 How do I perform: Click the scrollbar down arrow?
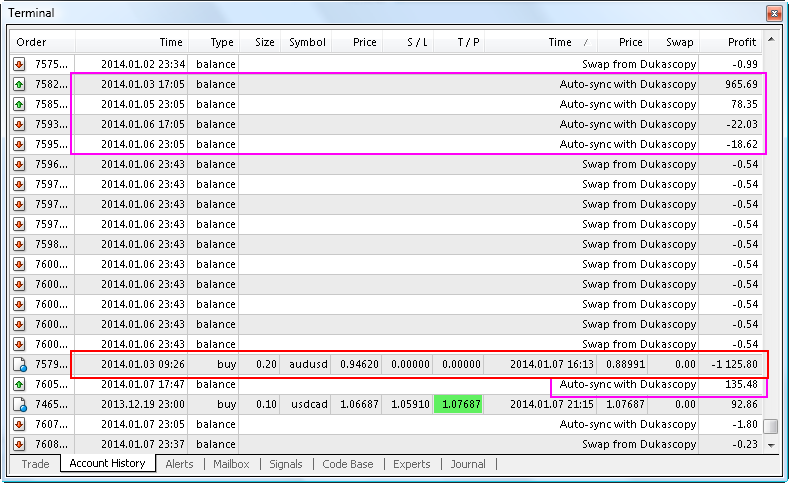tap(771, 445)
